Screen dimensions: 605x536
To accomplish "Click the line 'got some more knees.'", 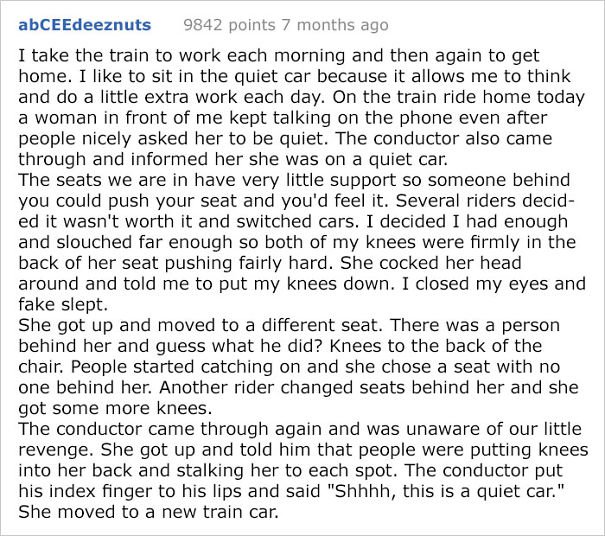I will pos(115,408).
